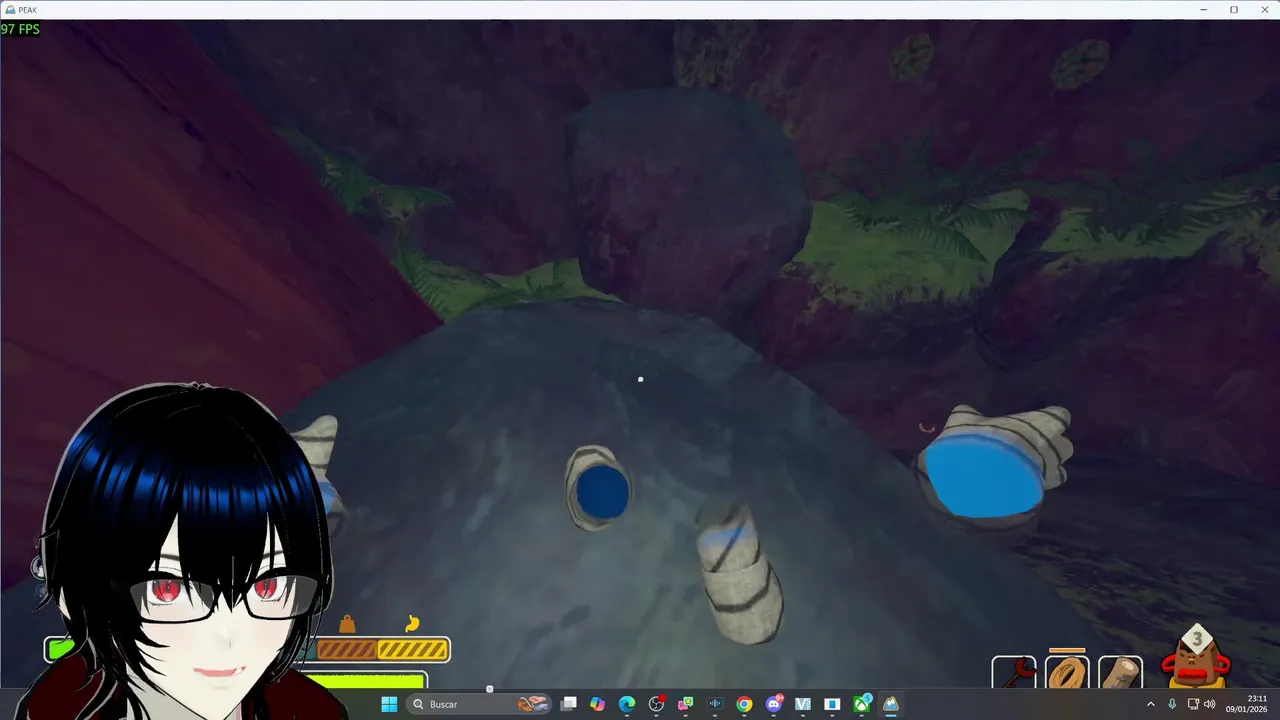Image resolution: width=1280 pixels, height=720 pixels.
Task: Select the coiled rope inventory slot
Action: pos(1067,673)
